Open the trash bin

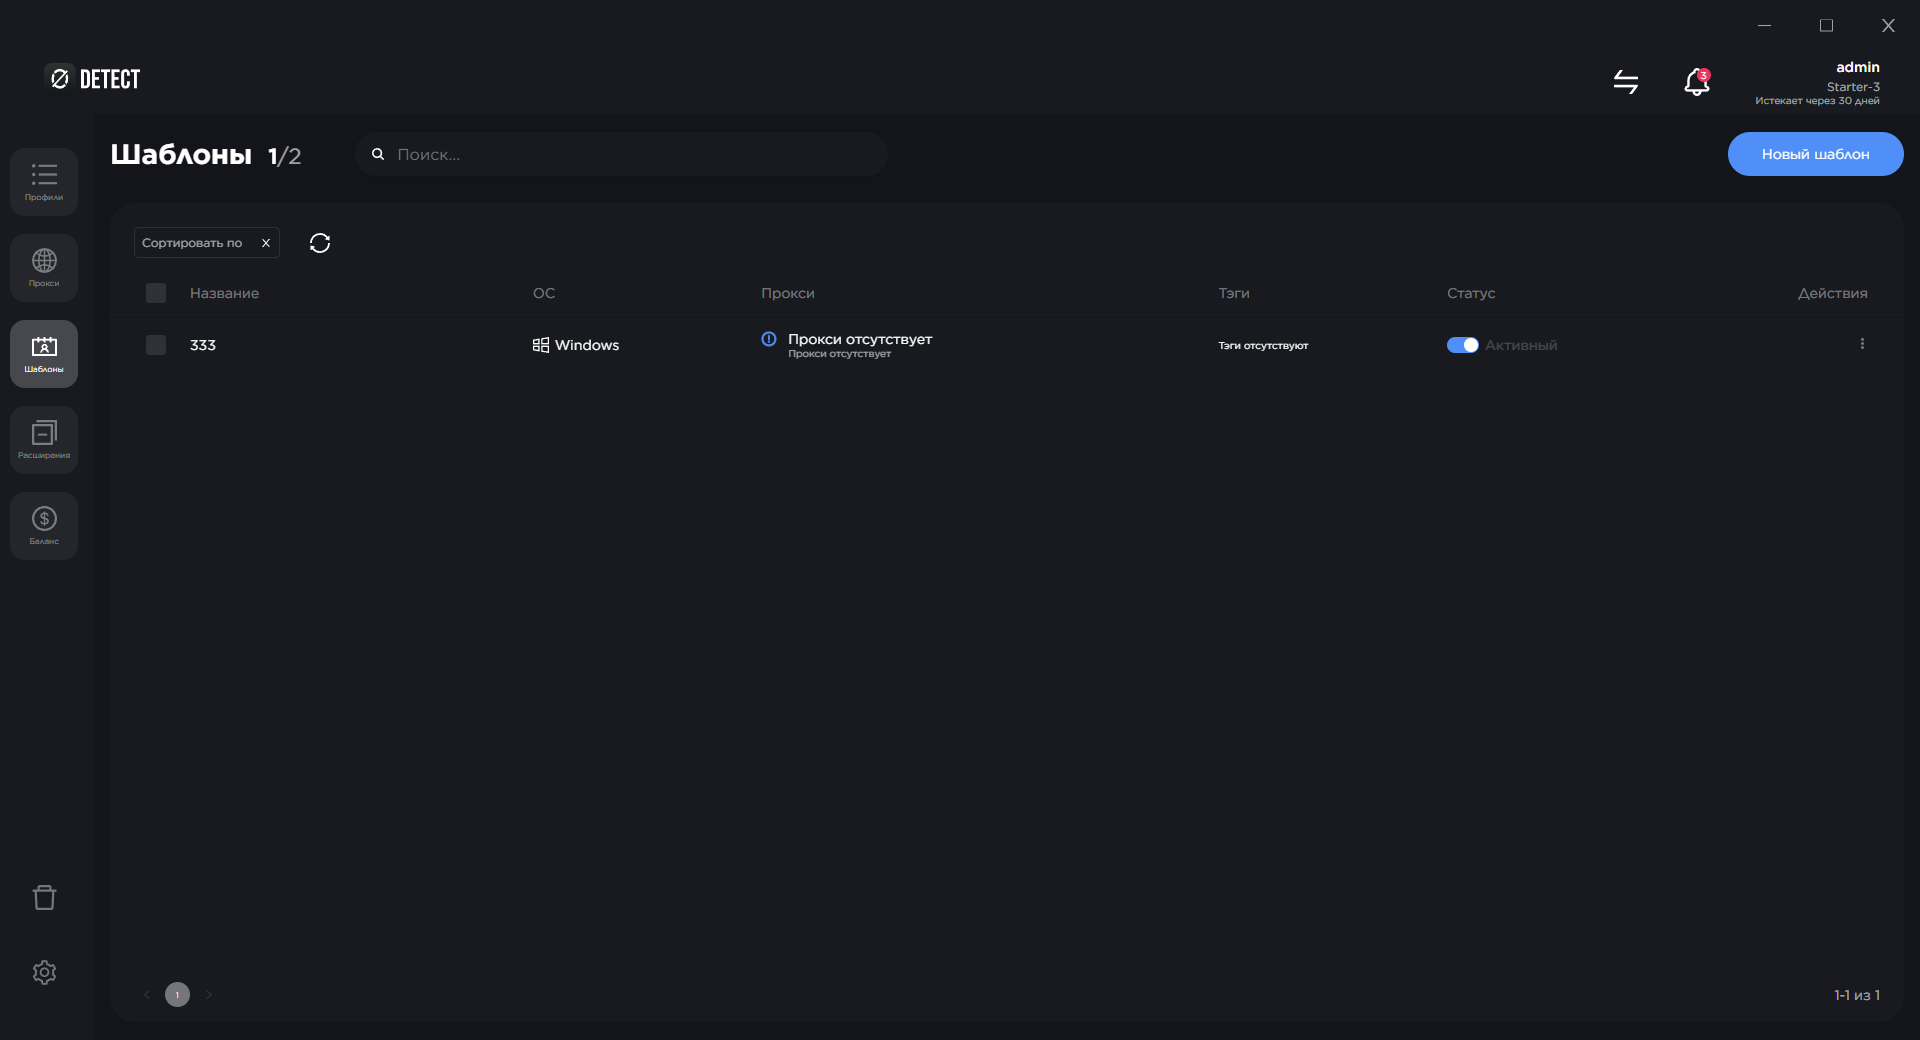coord(44,897)
